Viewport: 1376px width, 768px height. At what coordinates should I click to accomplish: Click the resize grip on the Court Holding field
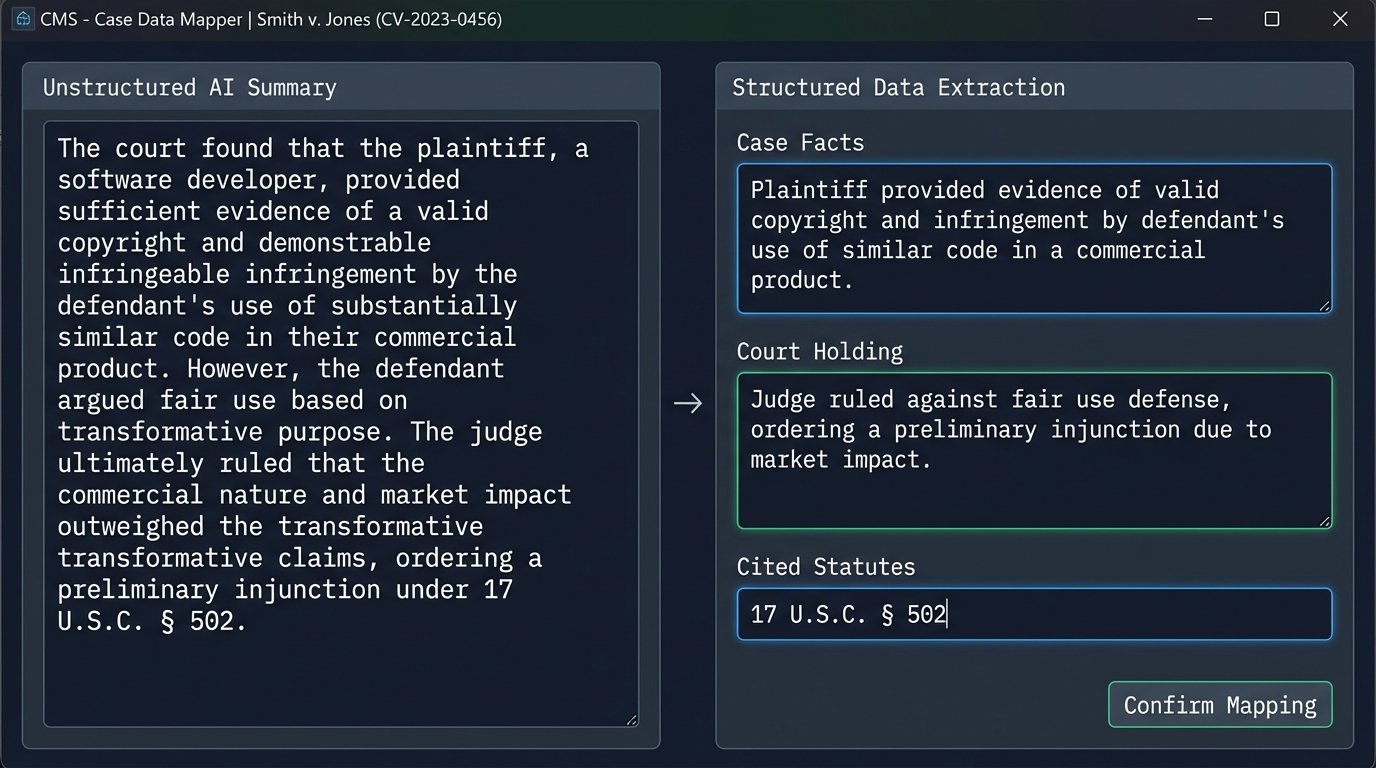(x=1324, y=519)
